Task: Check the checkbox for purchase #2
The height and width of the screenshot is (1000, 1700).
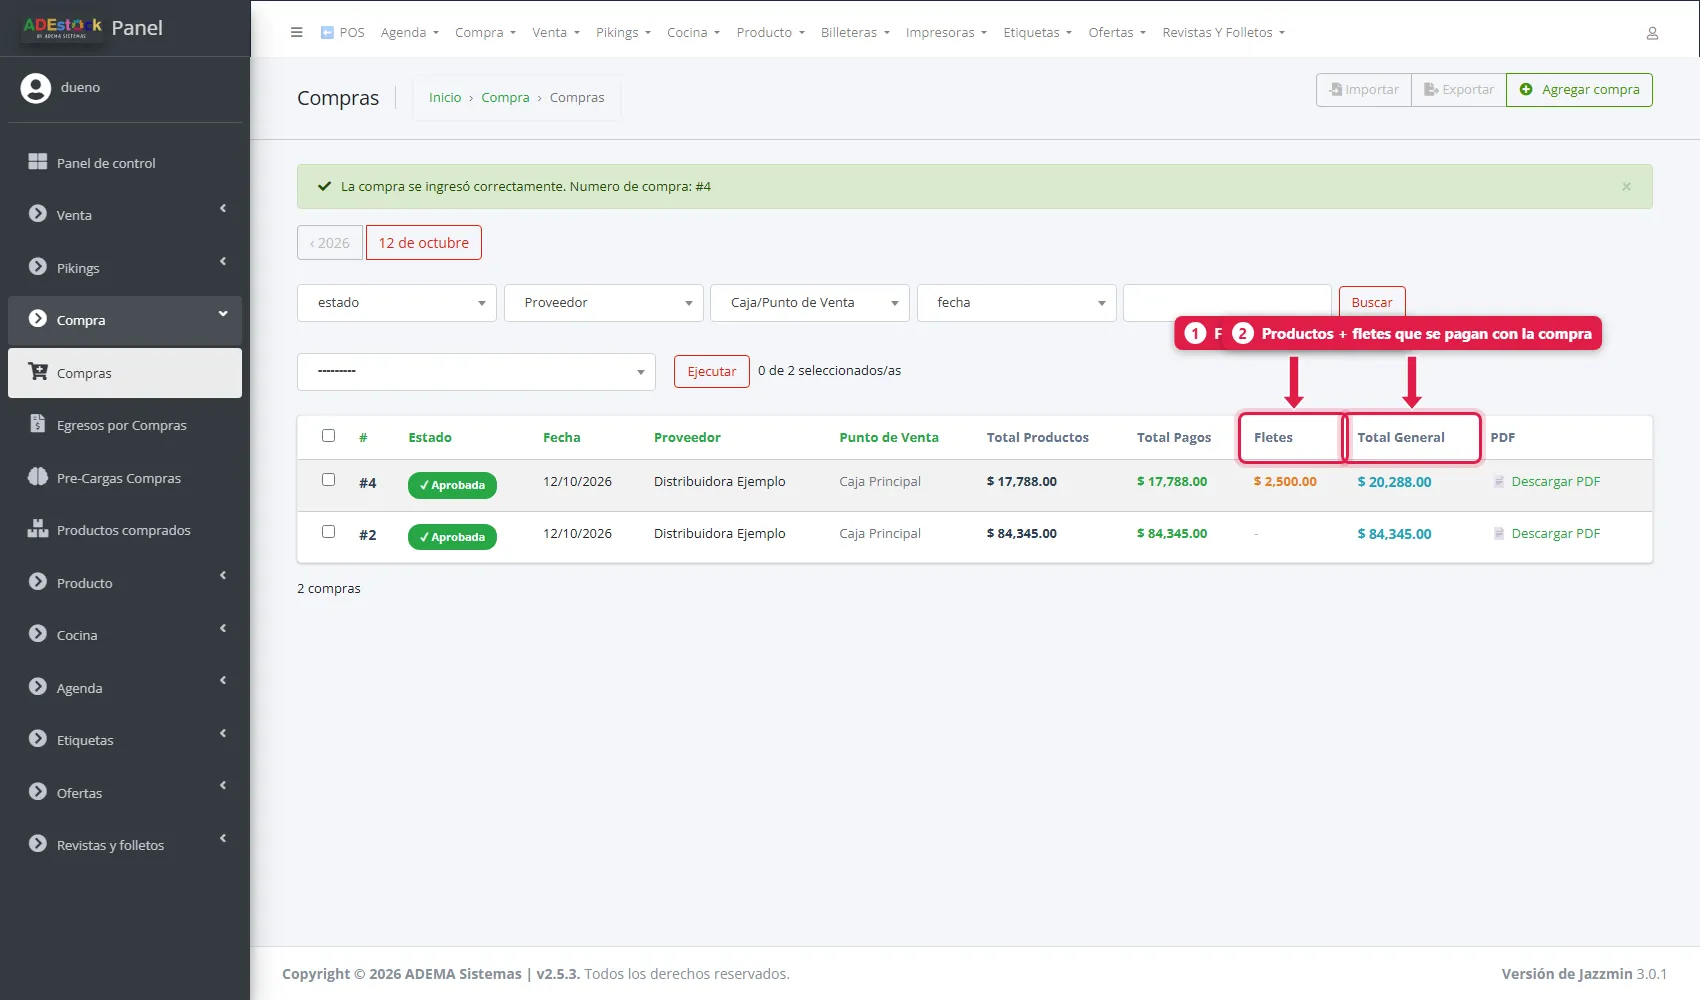Action: click(x=328, y=532)
